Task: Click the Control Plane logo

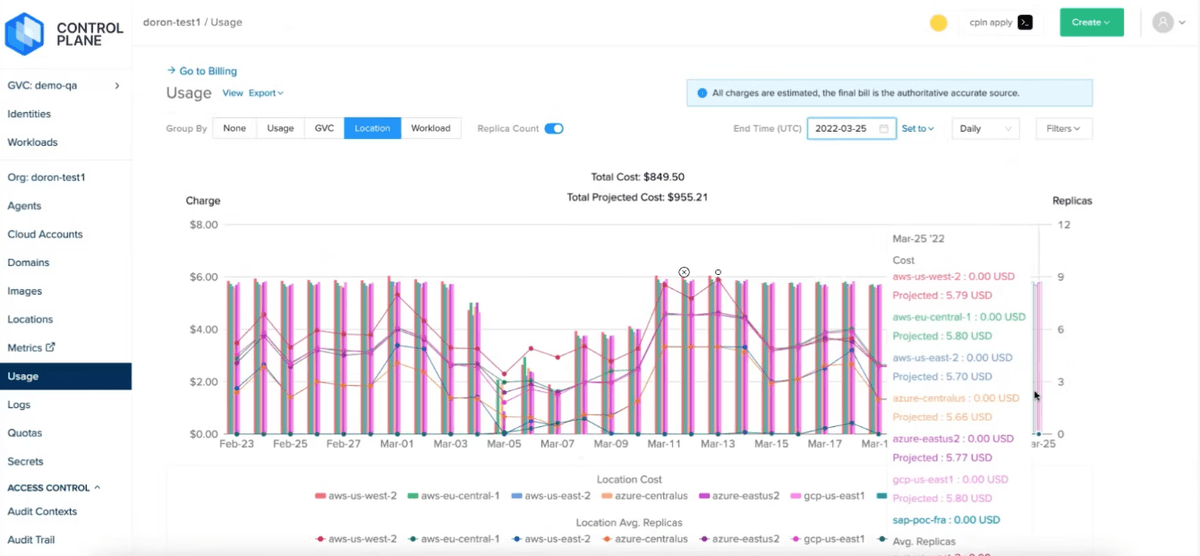Action: coord(65,35)
